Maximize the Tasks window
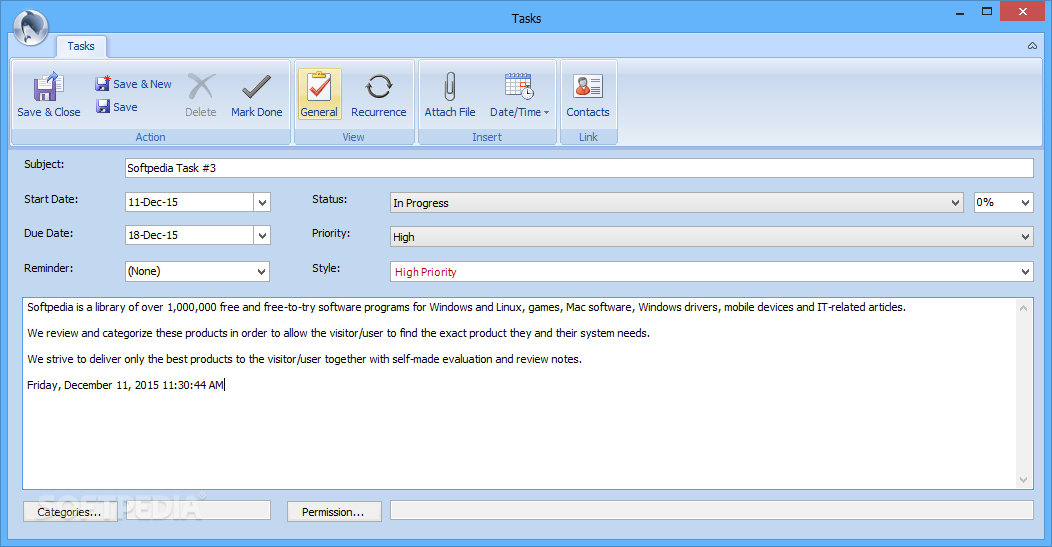Screen dimensions: 1052x547 coord(987,12)
